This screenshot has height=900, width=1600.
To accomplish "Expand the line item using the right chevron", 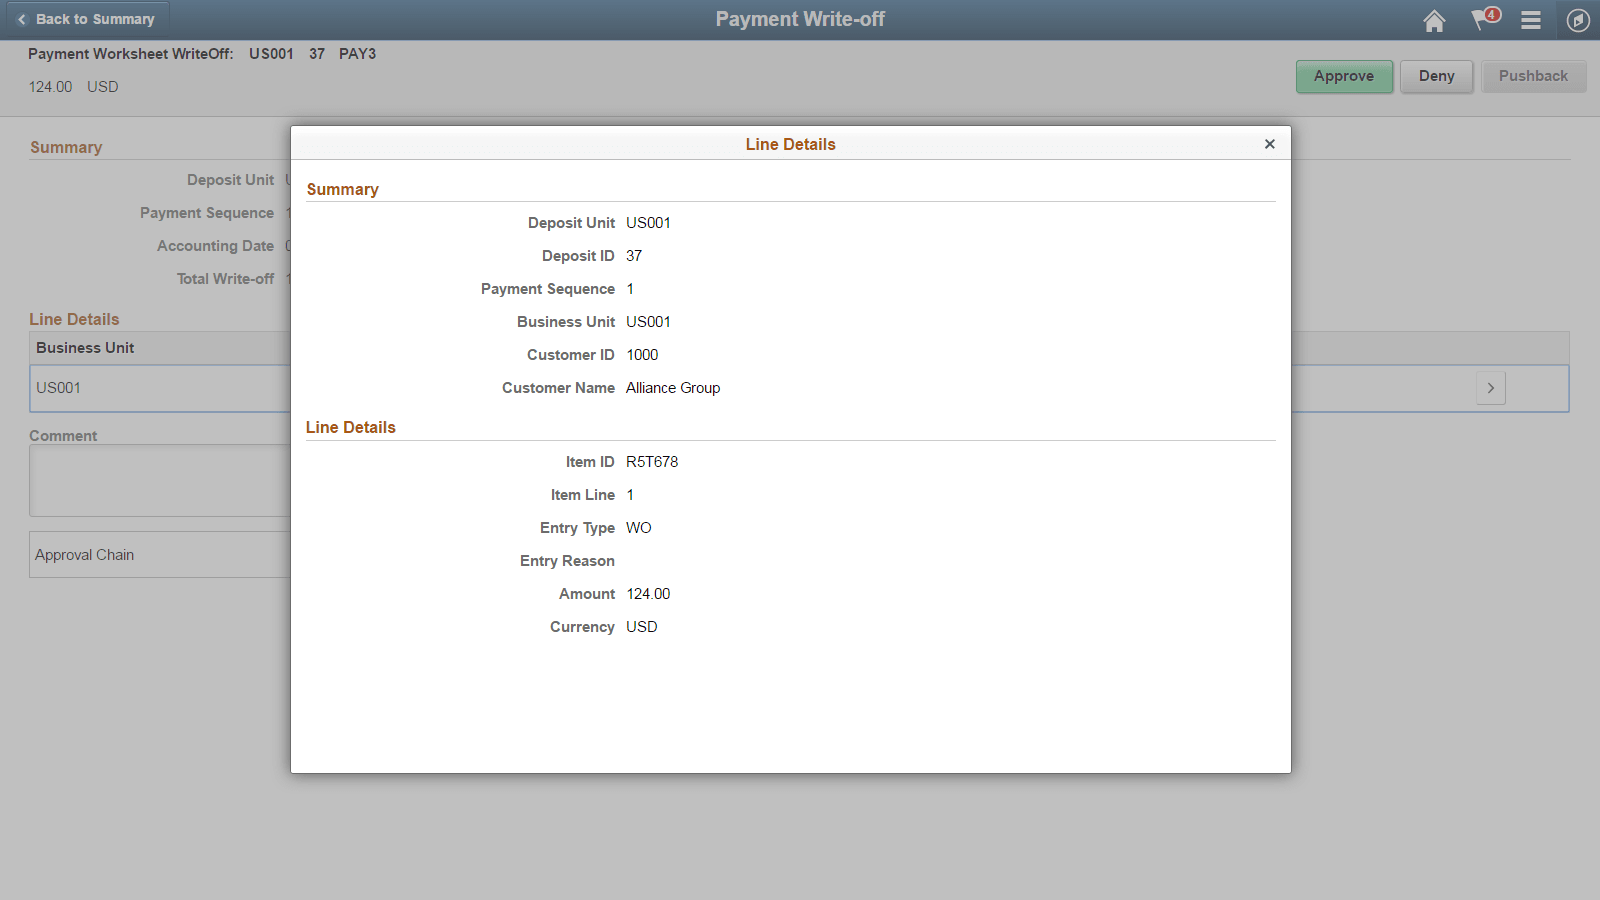I will (x=1490, y=388).
